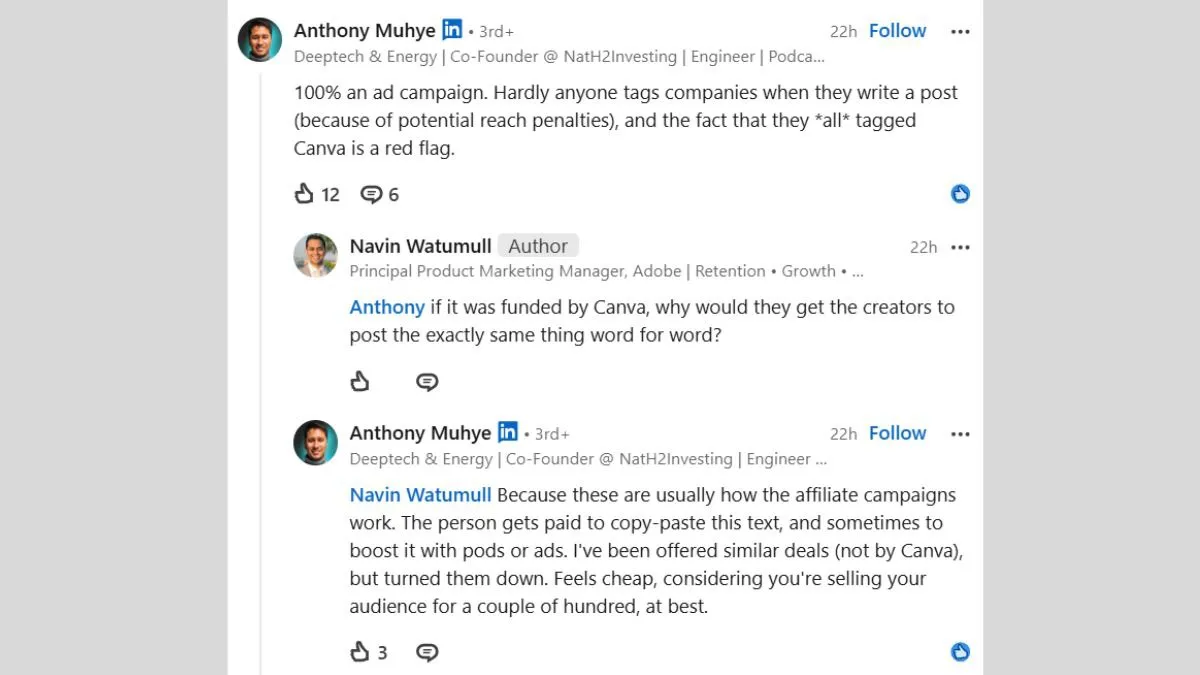Open more options on Anthony's second reply
1200x675 pixels.
click(960, 434)
